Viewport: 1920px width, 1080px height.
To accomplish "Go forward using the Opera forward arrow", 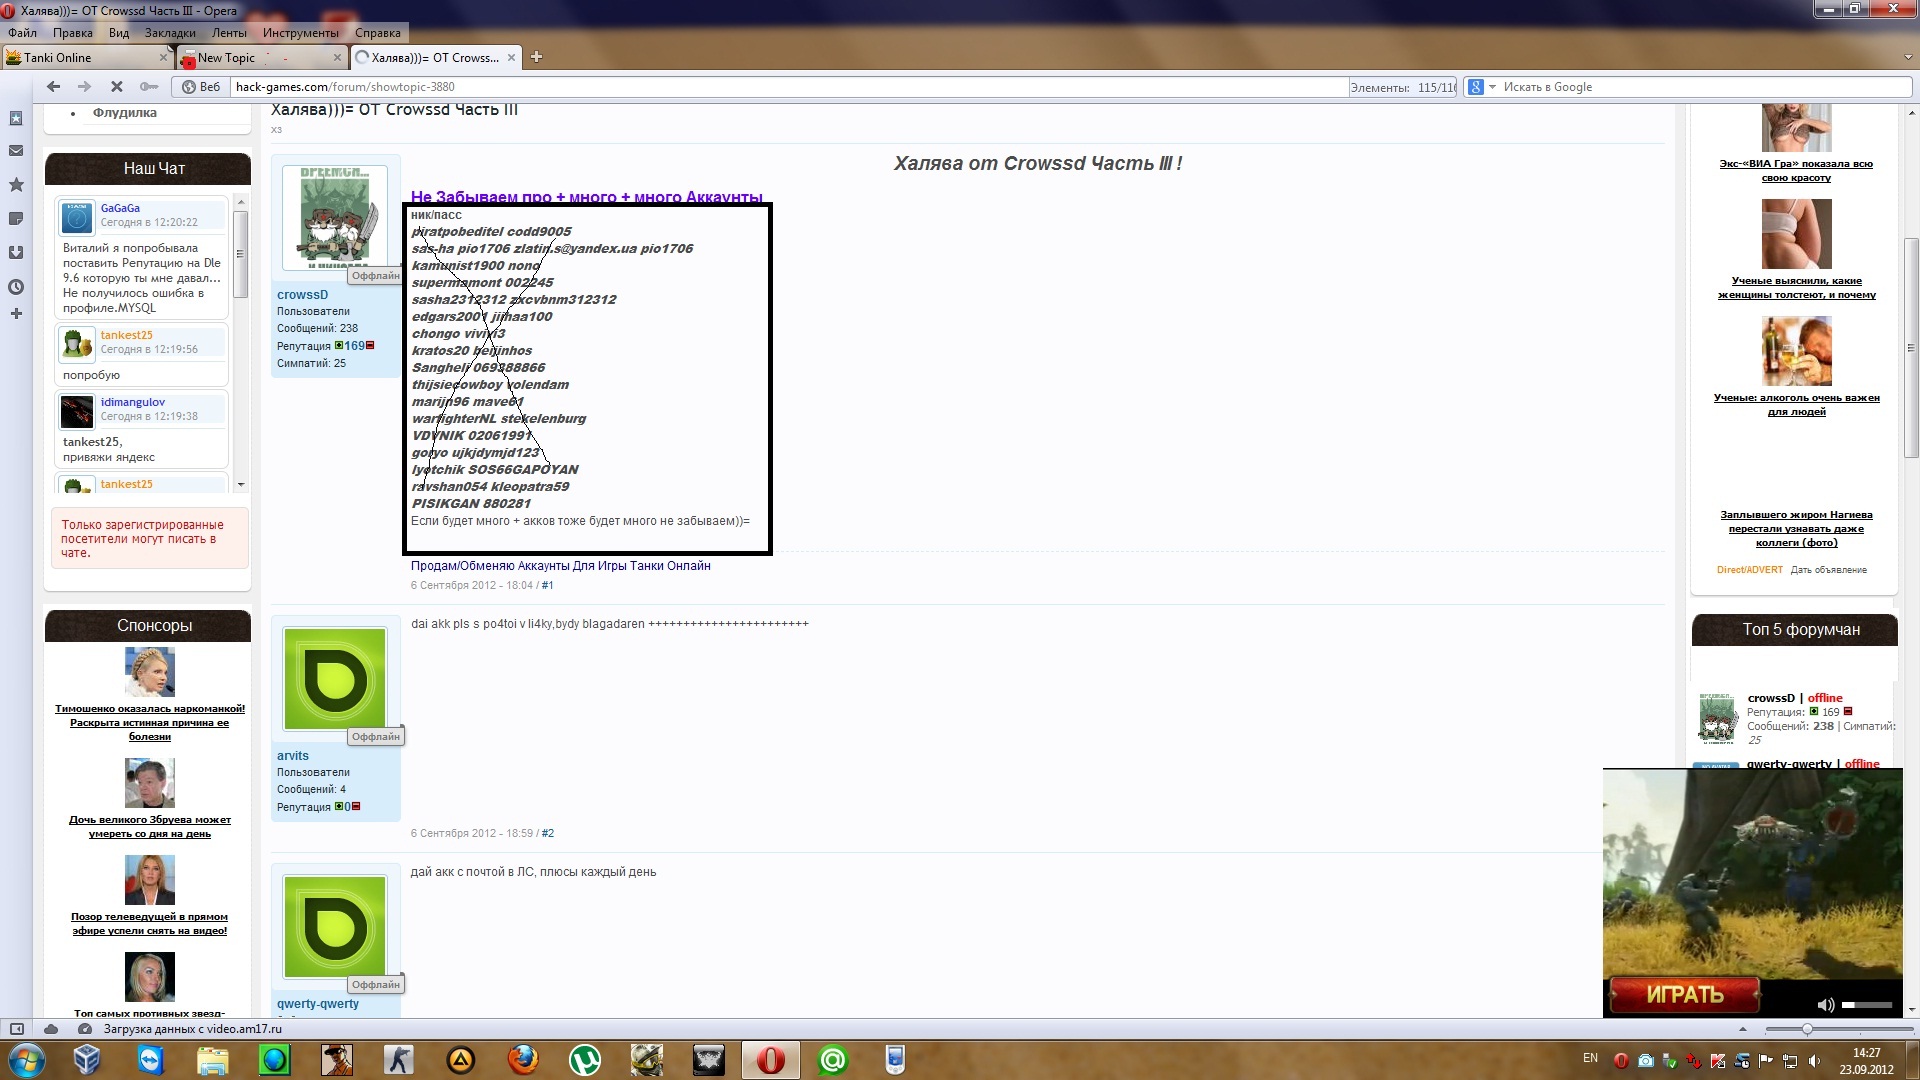I will point(85,87).
